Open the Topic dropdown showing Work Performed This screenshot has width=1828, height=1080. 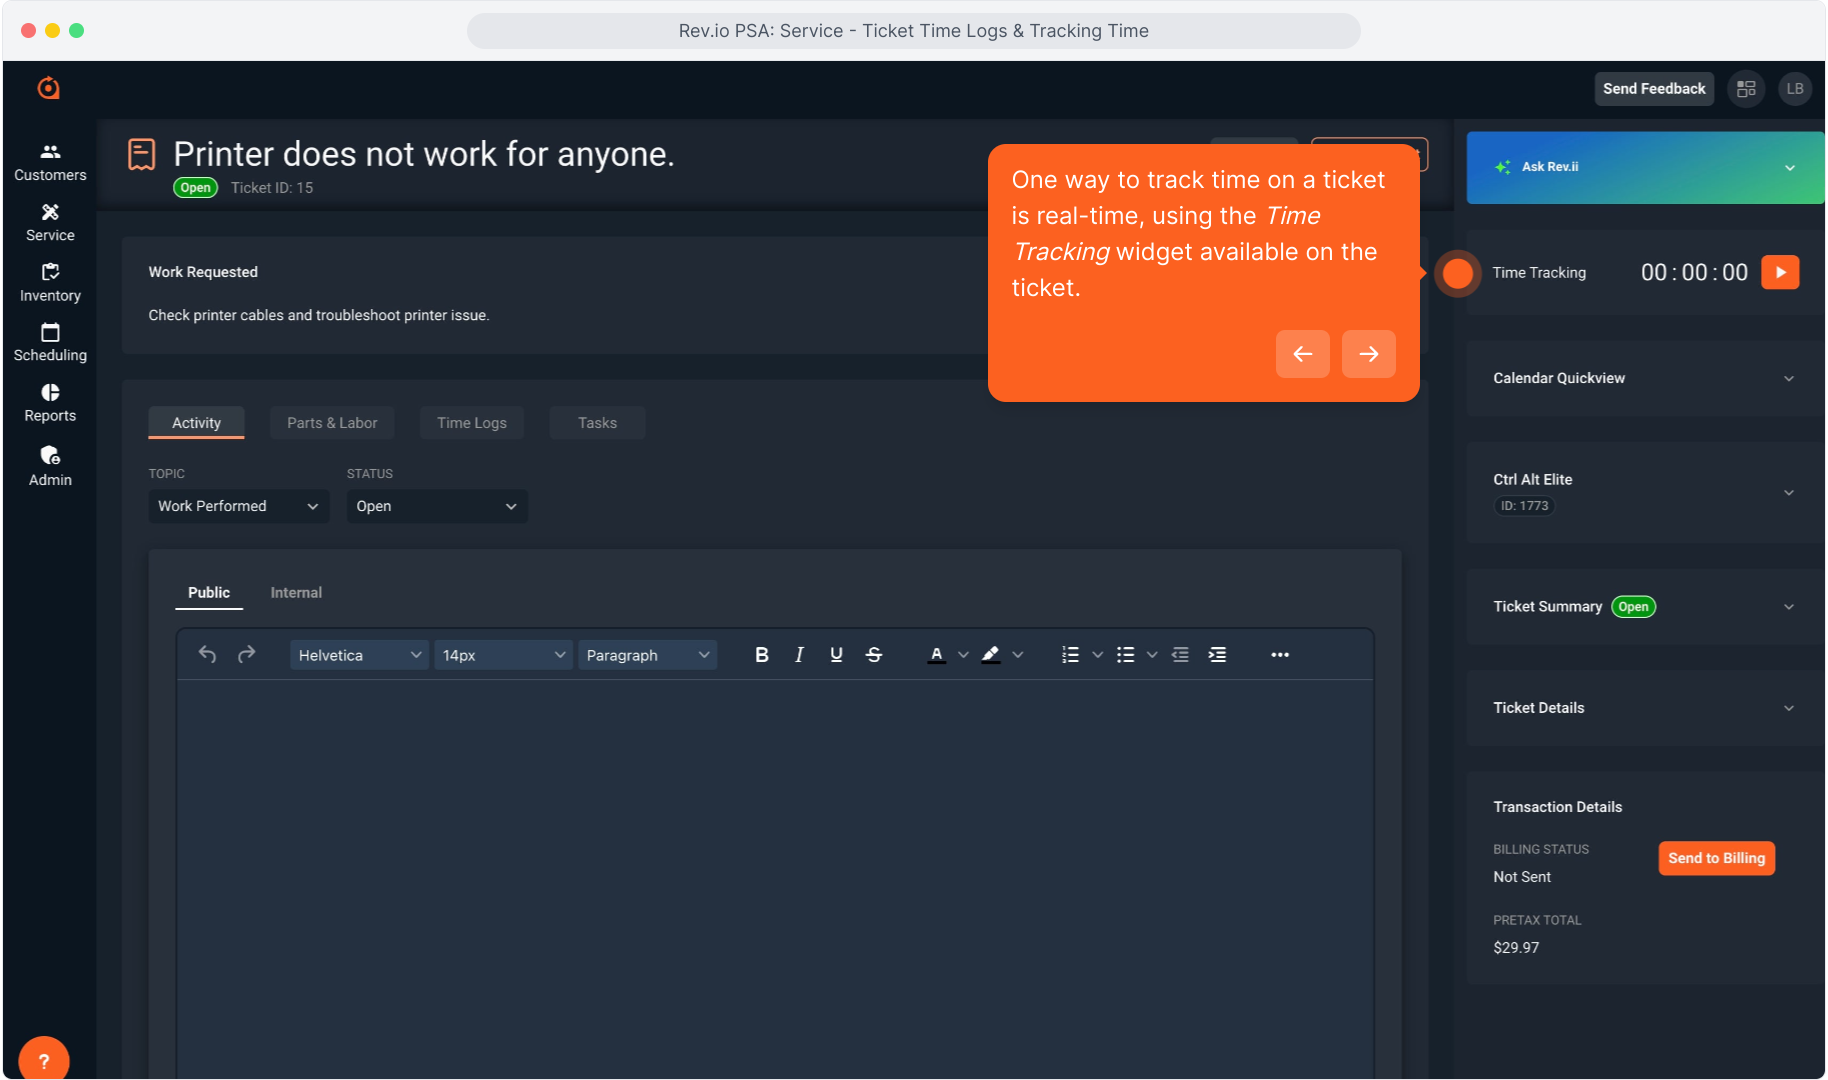click(238, 506)
